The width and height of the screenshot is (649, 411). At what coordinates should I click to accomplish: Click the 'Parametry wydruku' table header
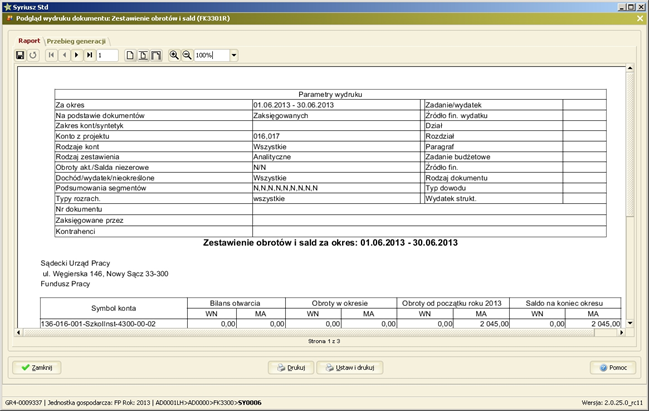coord(330,94)
